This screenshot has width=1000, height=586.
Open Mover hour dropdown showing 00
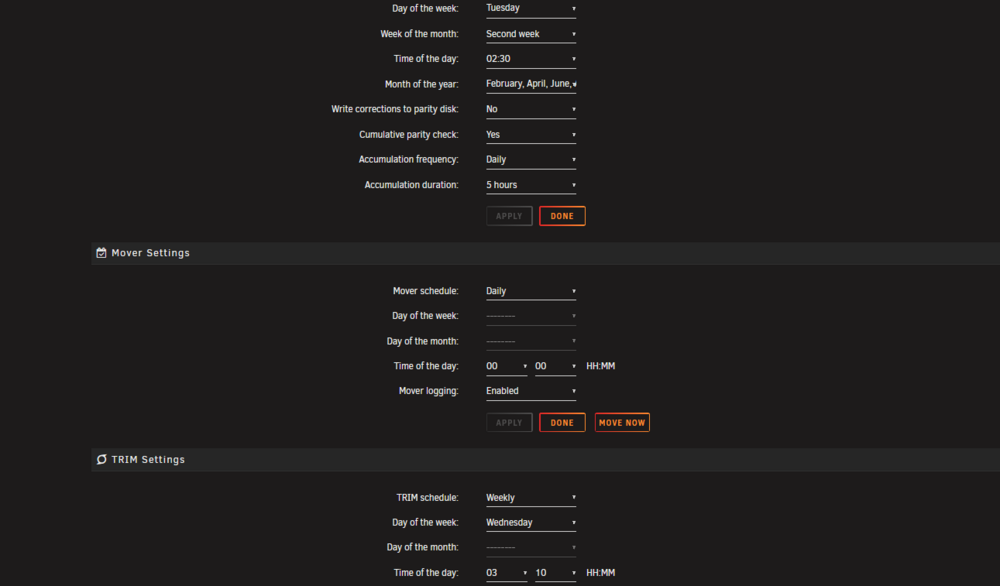pos(506,366)
